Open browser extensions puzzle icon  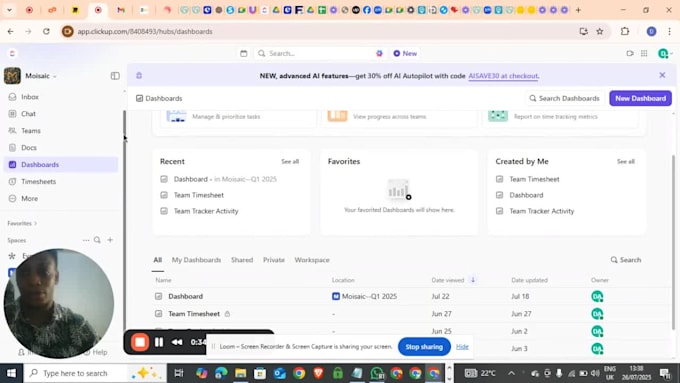(625, 31)
